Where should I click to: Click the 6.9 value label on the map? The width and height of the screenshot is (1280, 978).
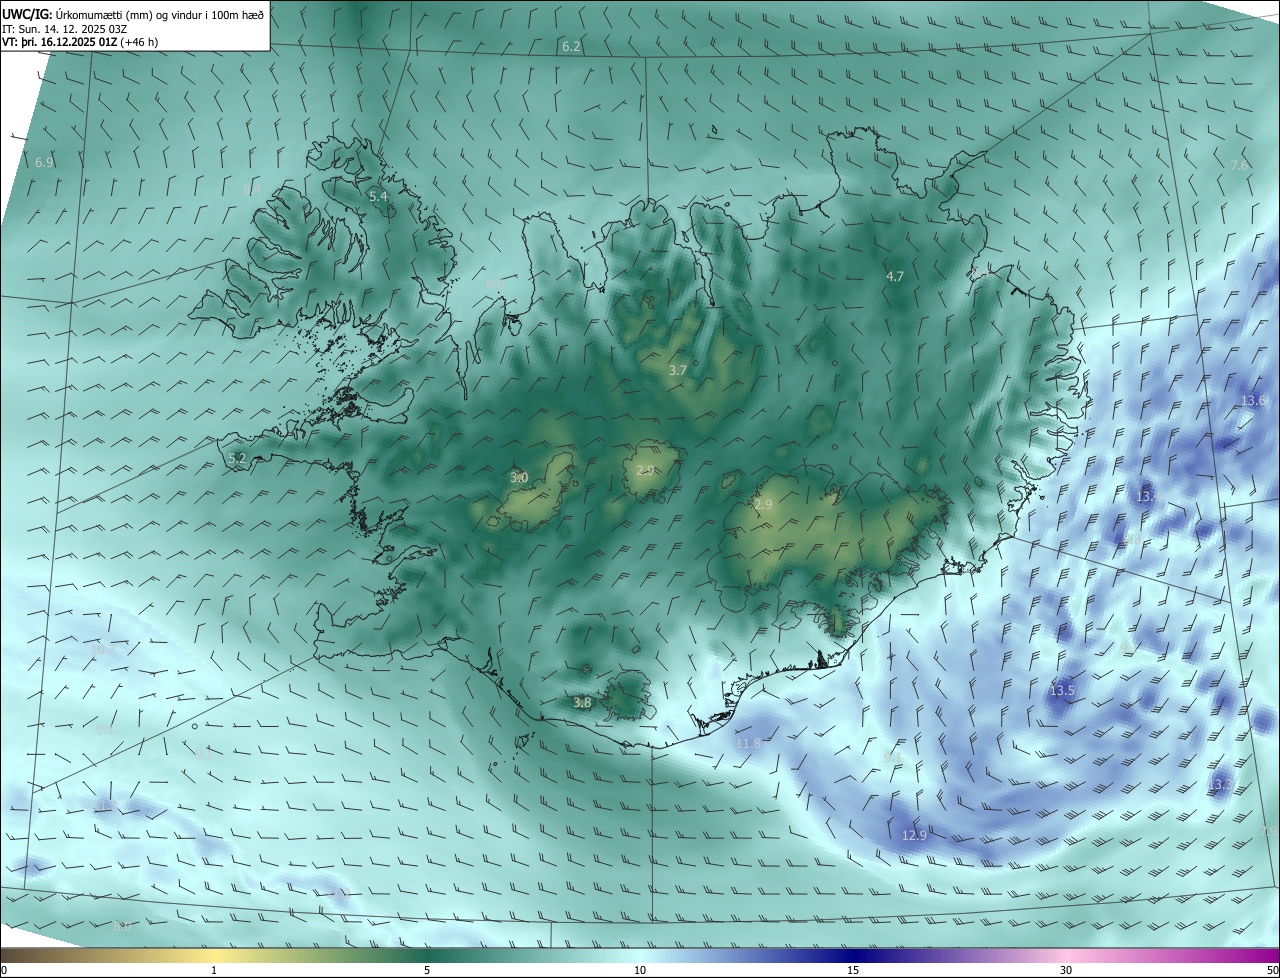[44, 162]
